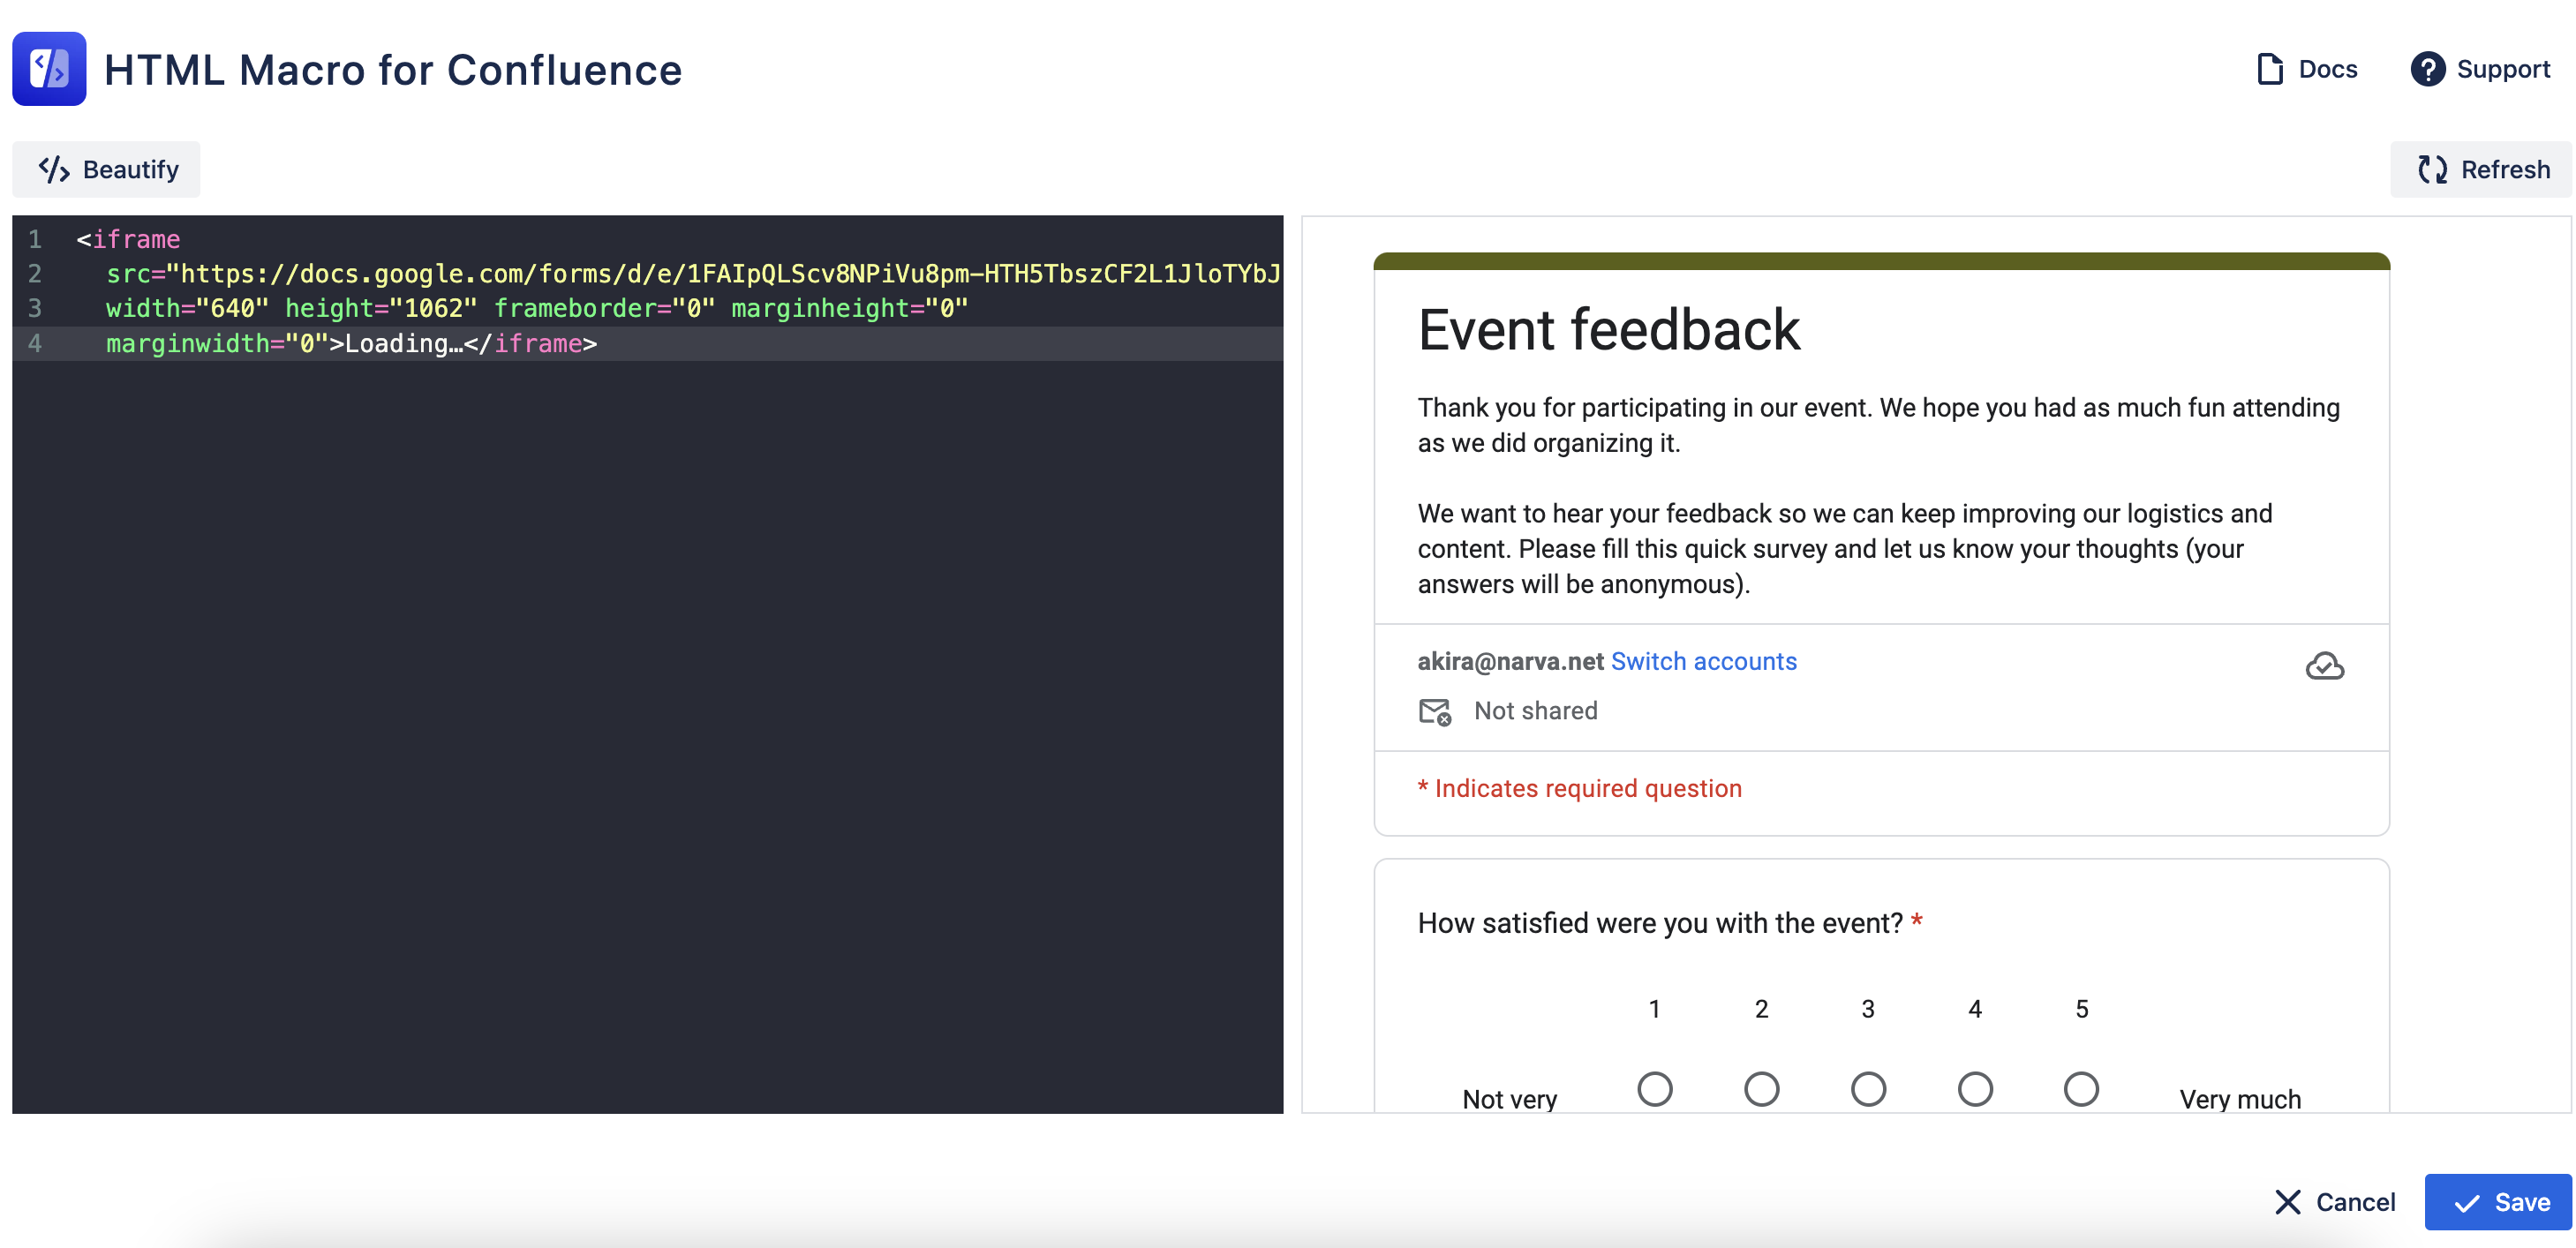The image size is (2576, 1248).
Task: Click the Cancel X icon
Action: click(x=2287, y=1202)
